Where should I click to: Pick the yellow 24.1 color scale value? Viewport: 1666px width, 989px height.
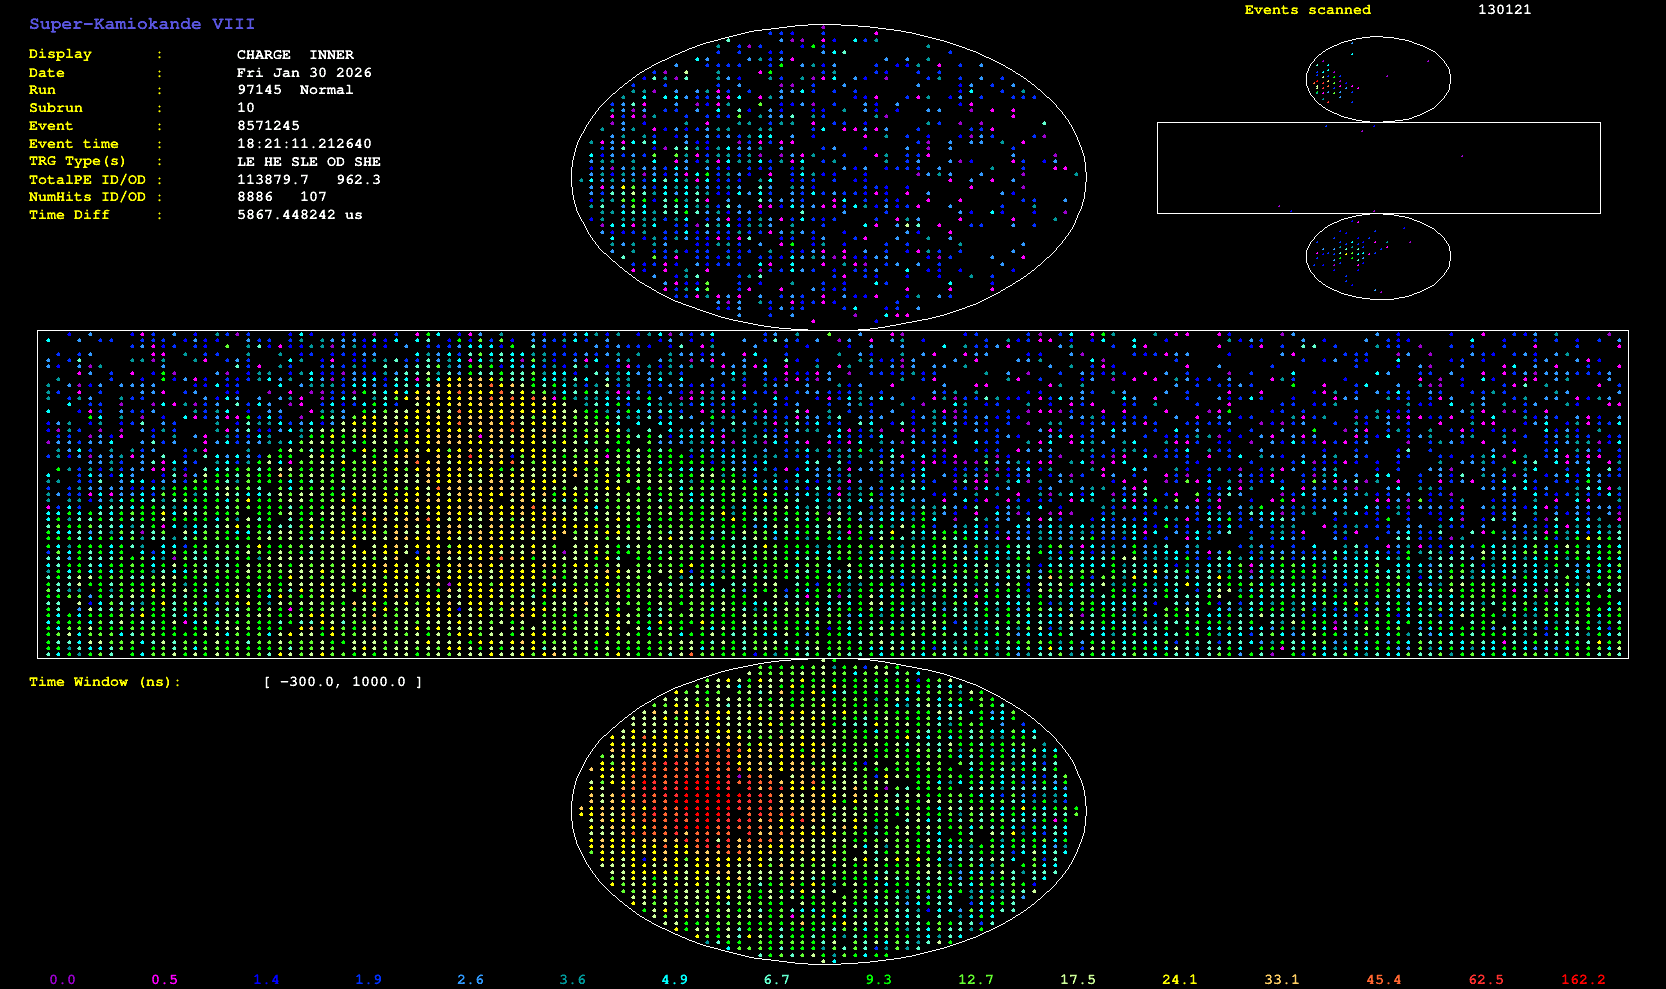1179,979
